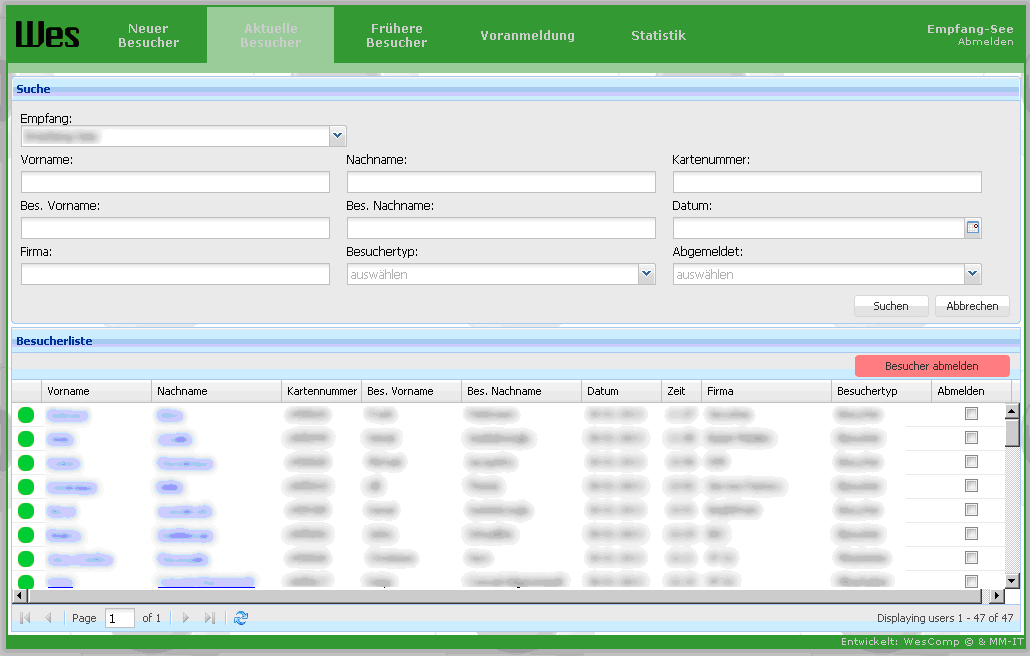Sort by Zeit column header

click(x=681, y=391)
